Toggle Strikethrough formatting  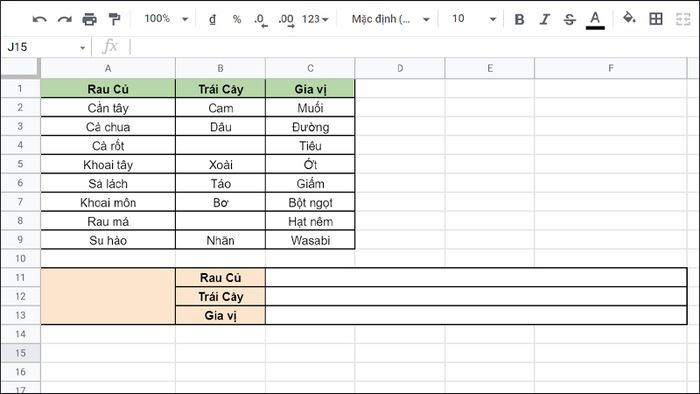(569, 19)
